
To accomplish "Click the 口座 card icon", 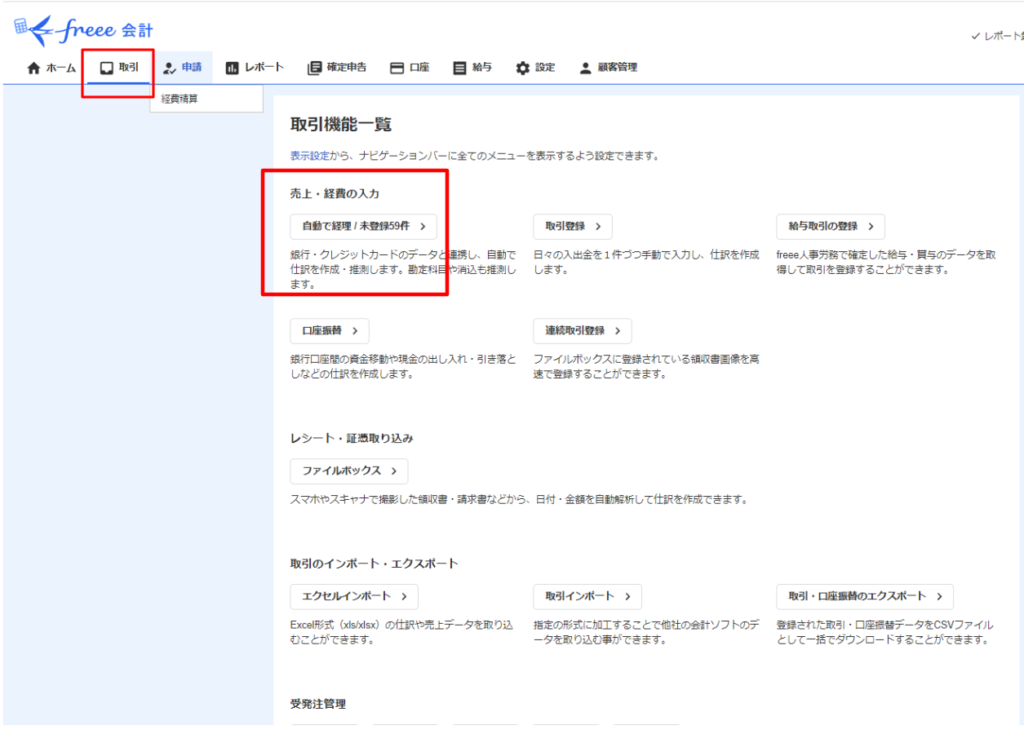I will [397, 68].
